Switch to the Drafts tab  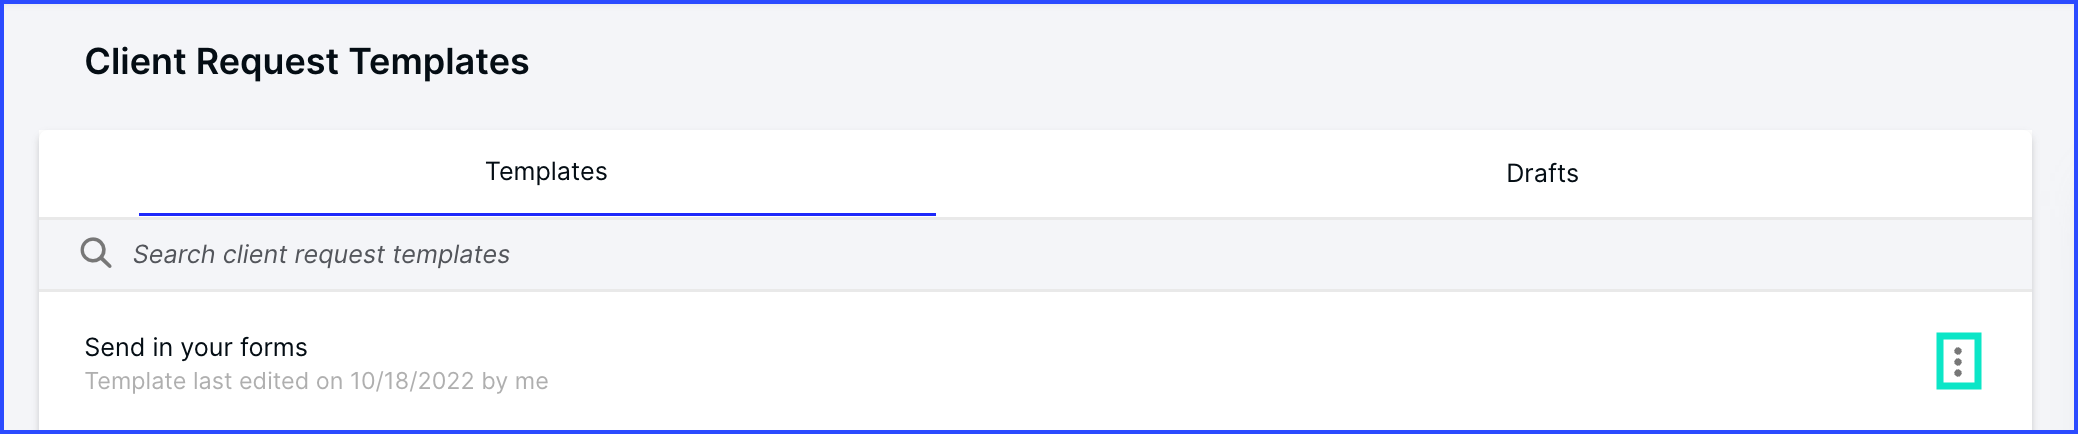[1542, 173]
